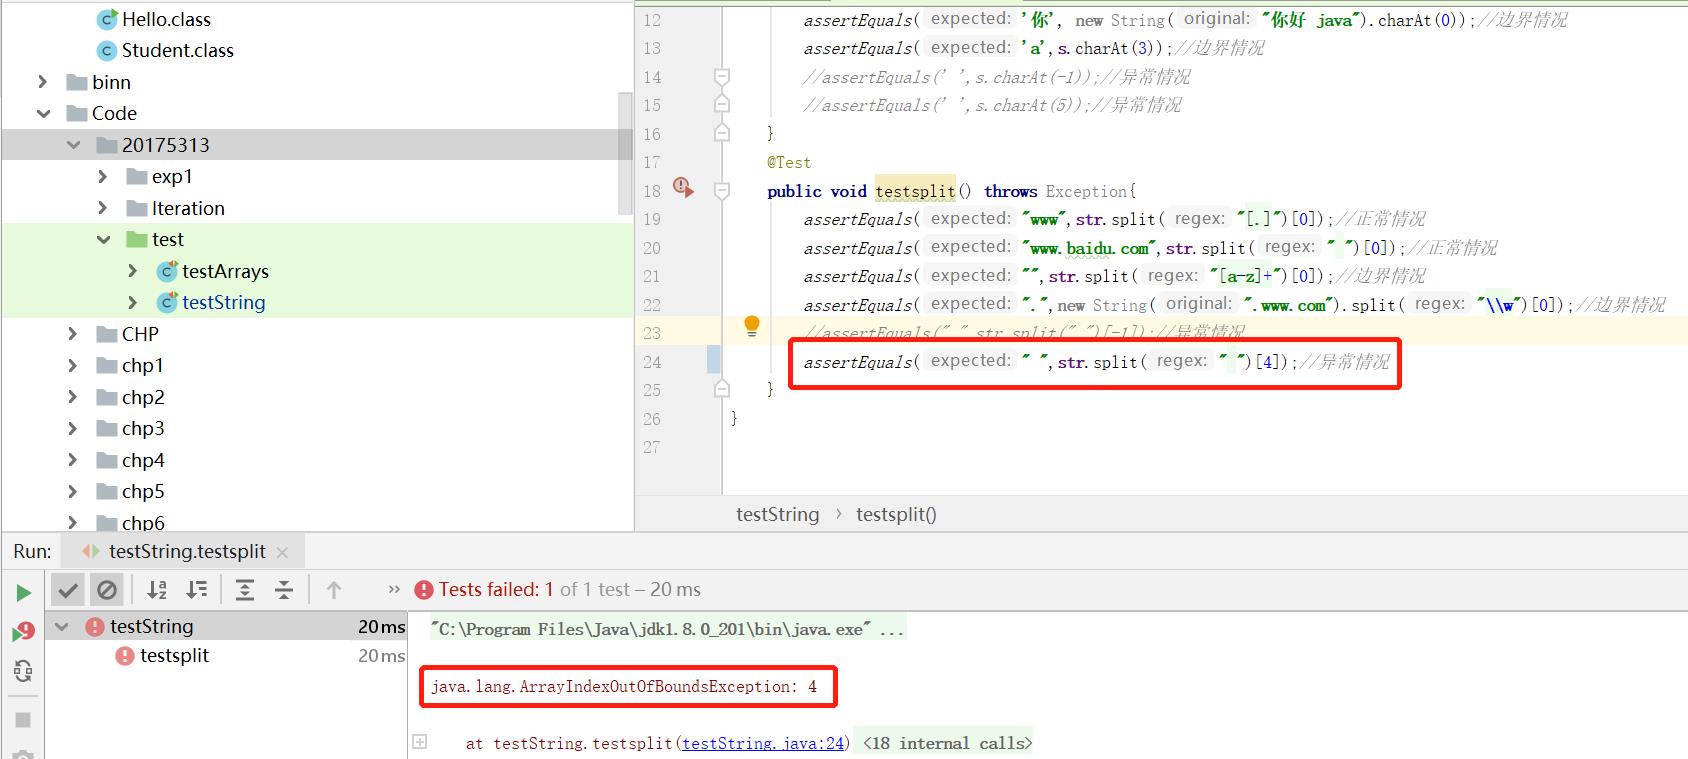Click the @Test annotation at line 17
The height and width of the screenshot is (759, 1688).
pos(789,162)
